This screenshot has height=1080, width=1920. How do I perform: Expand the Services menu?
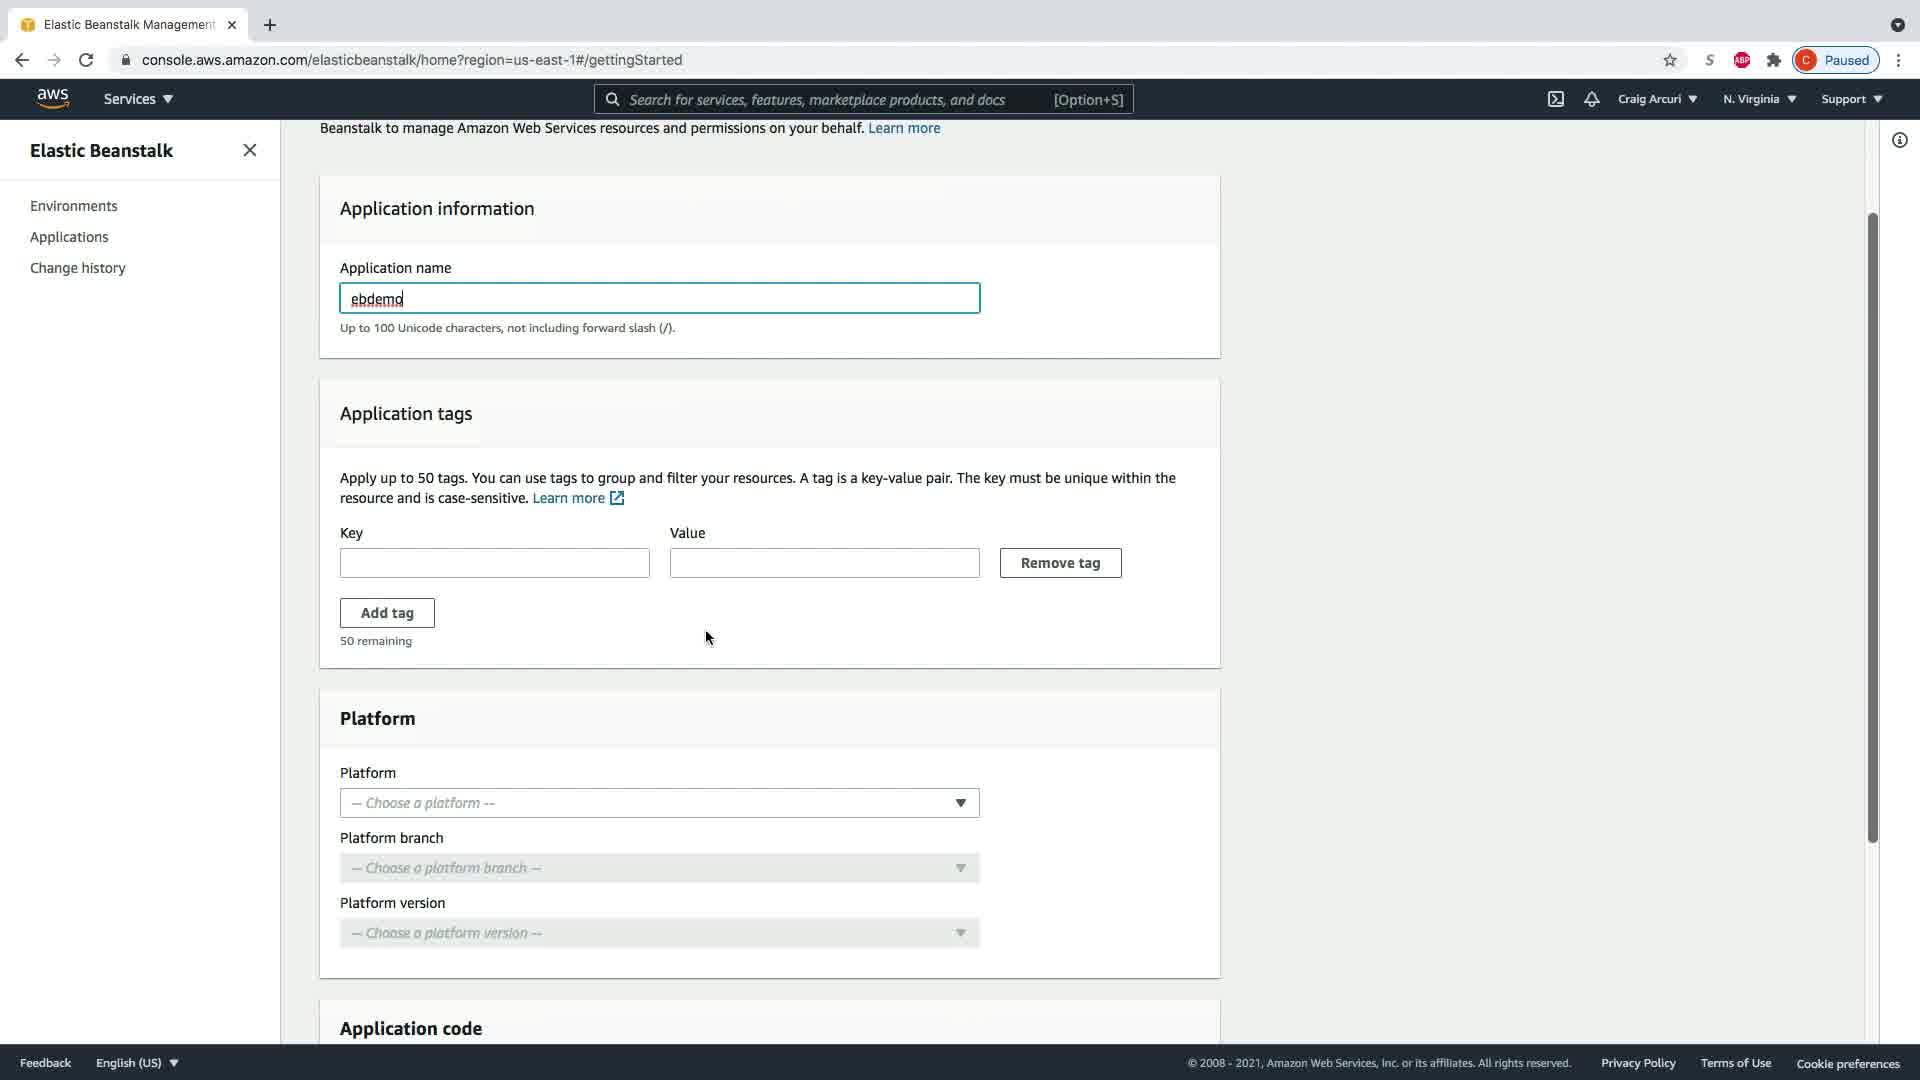(138, 99)
